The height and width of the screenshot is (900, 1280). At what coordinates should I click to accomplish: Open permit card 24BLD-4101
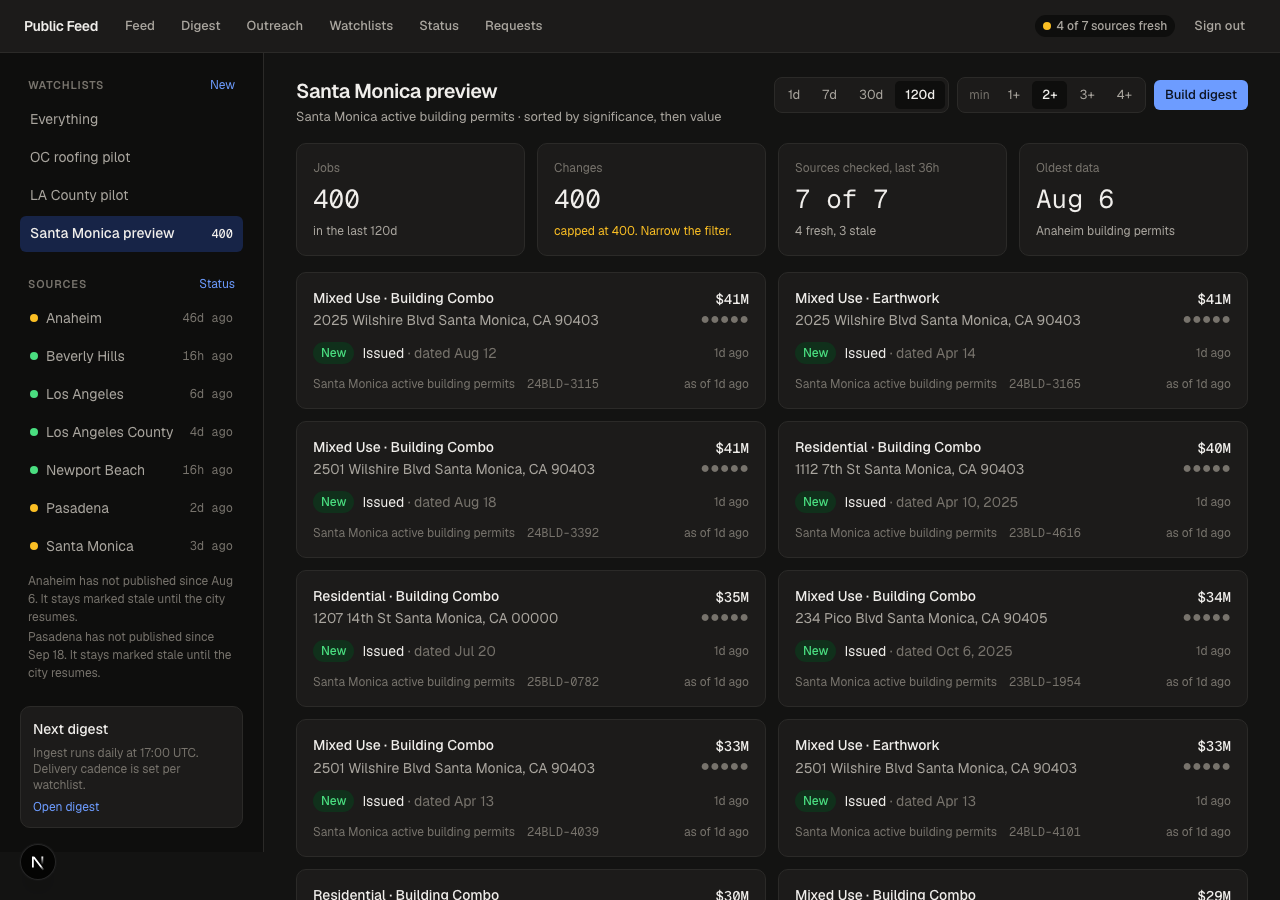(1013, 788)
